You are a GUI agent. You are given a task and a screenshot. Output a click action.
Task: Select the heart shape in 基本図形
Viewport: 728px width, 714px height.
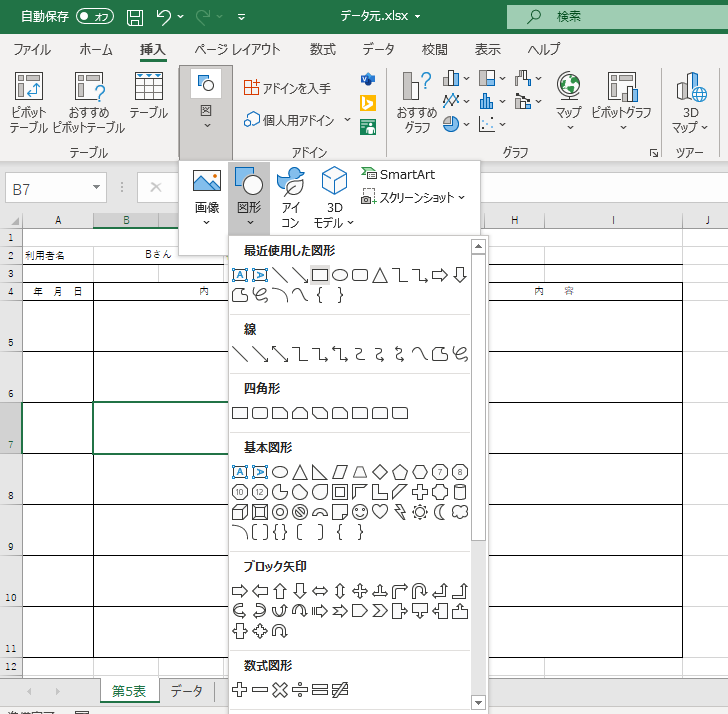[380, 512]
